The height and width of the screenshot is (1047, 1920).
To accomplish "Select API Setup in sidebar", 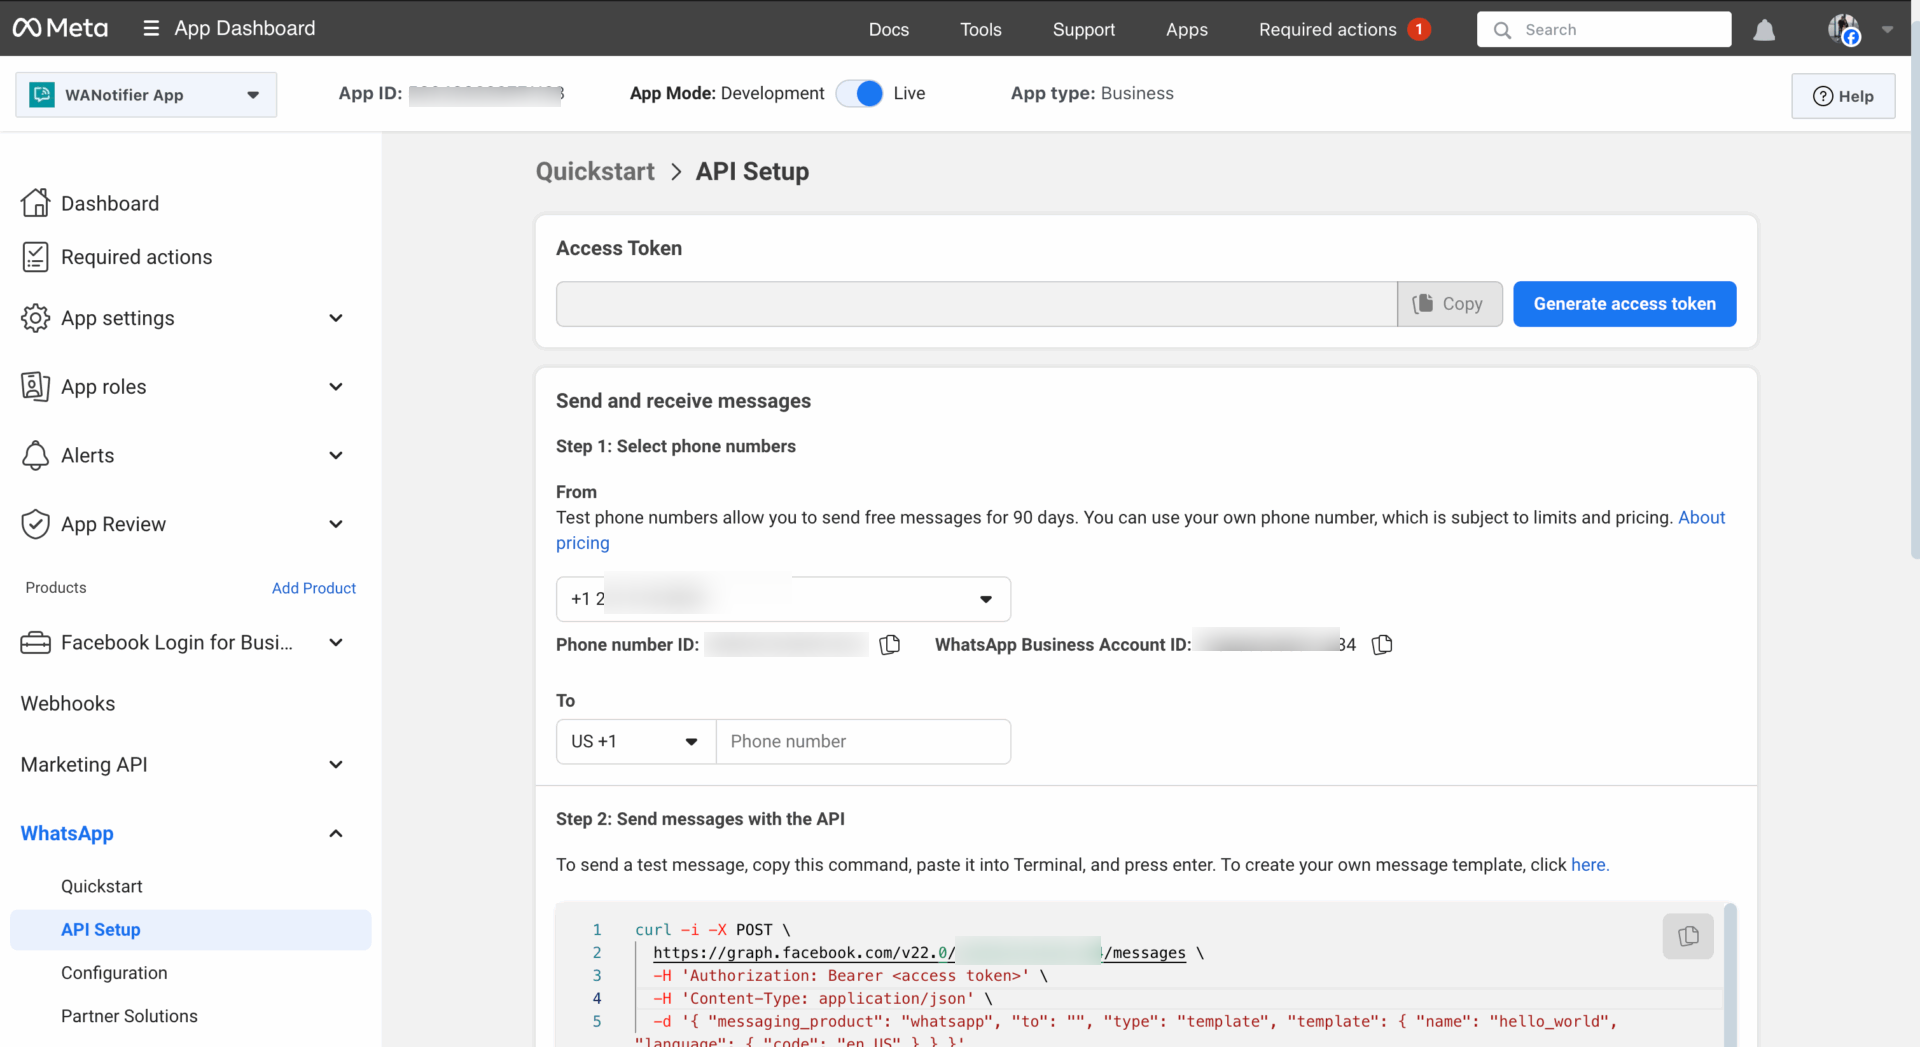I will pos(190,929).
